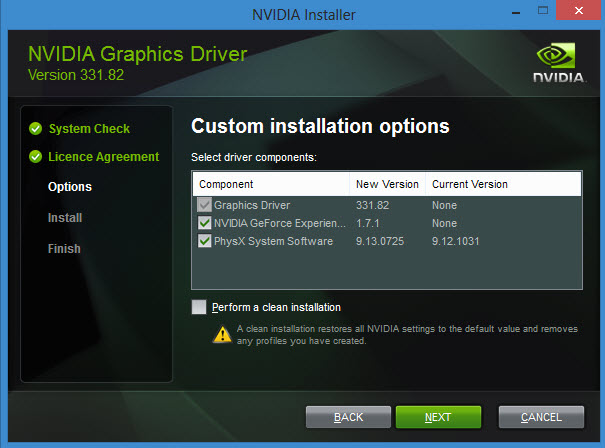Uncheck the PhysX System Software checkbox

coord(205,241)
